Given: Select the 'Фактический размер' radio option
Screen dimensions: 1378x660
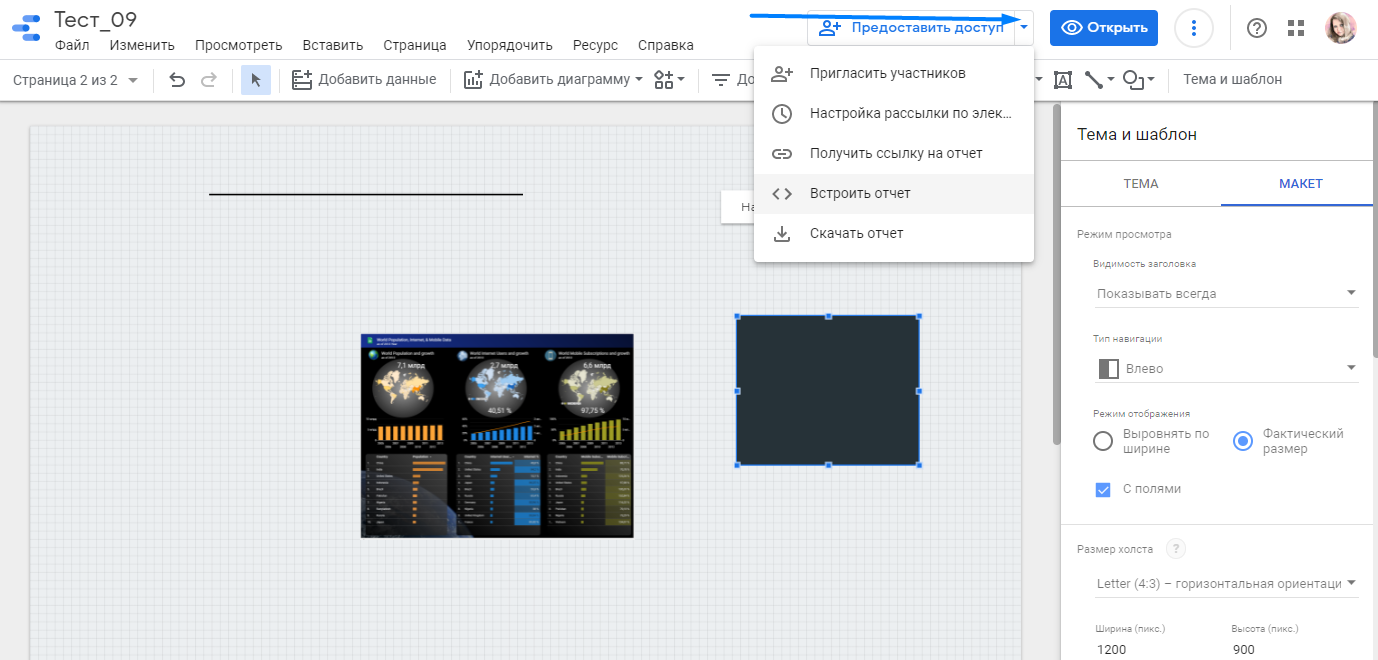Looking at the screenshot, I should 1243,441.
